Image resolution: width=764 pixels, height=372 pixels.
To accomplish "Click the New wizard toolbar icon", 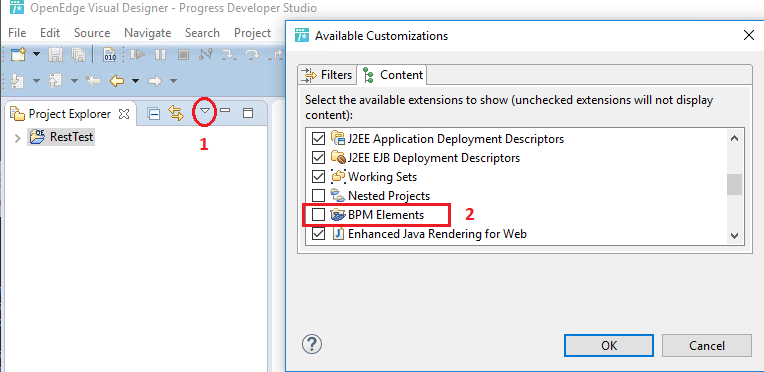I will [18, 55].
